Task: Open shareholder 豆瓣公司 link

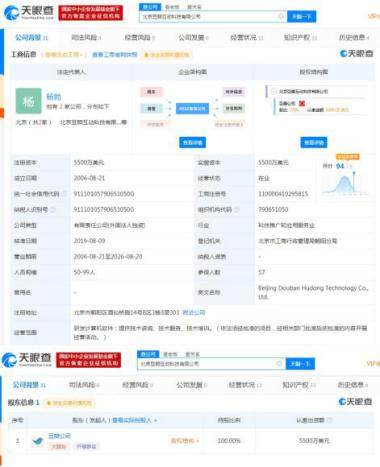Action: 59,436
